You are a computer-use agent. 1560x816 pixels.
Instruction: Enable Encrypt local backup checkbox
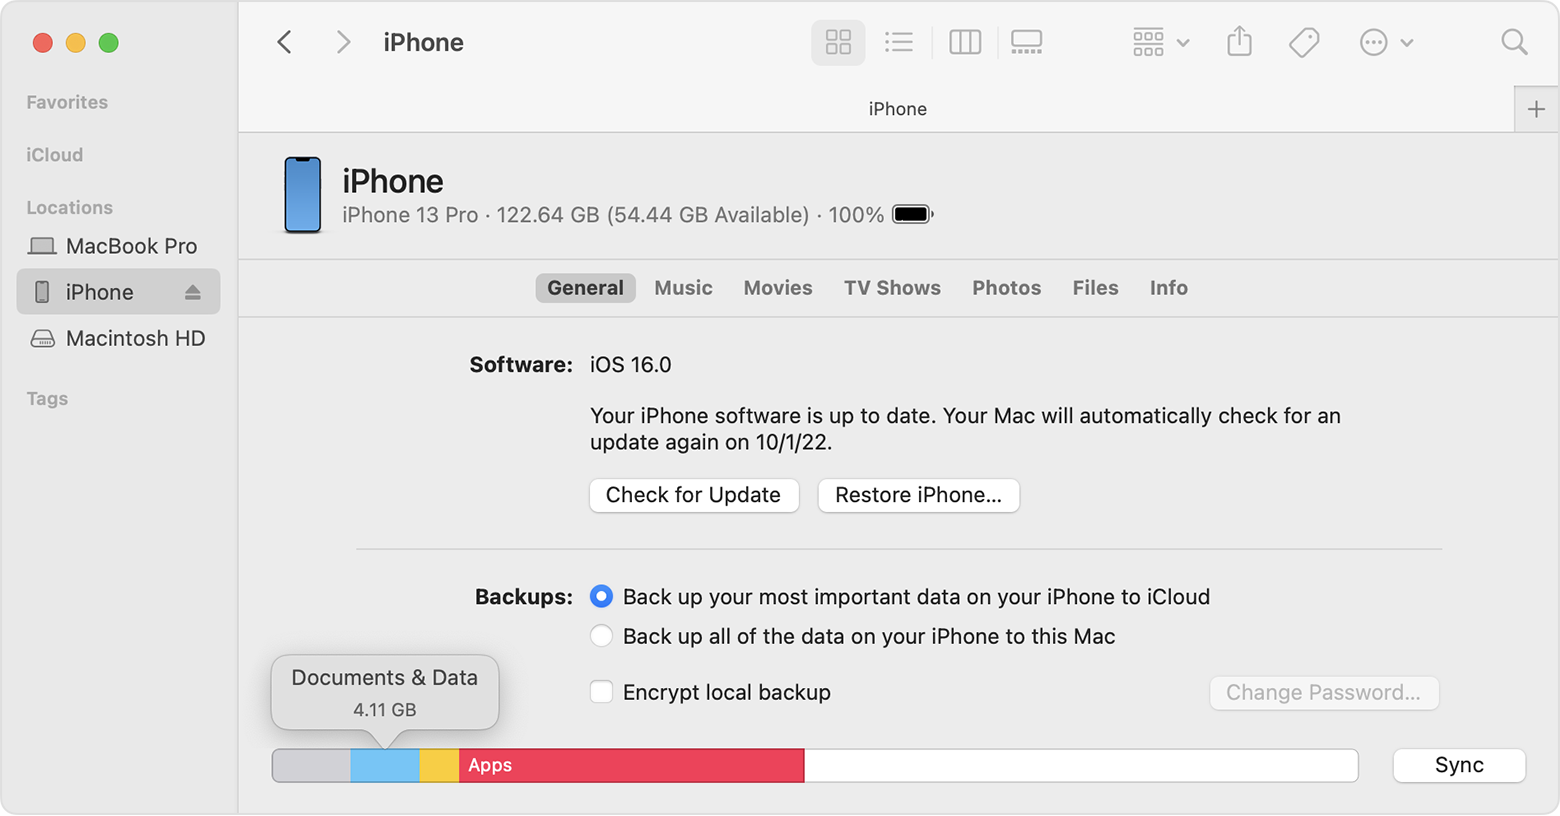[601, 692]
